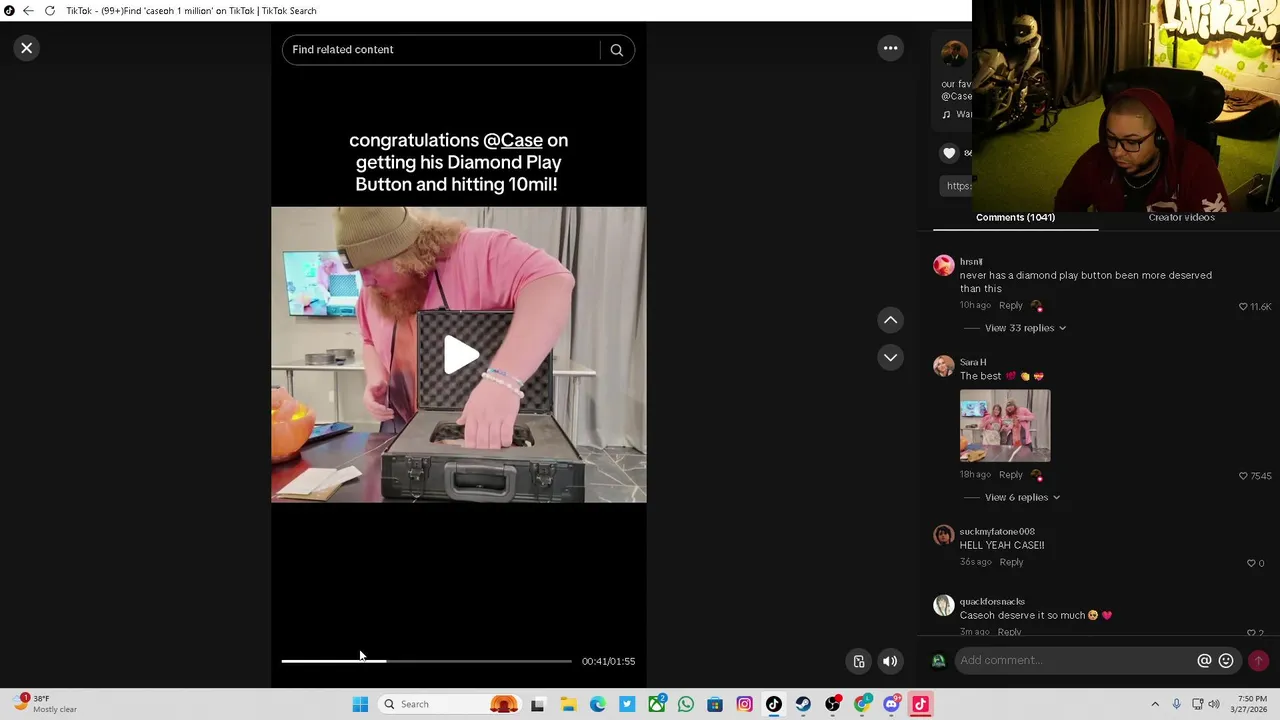This screenshot has height=720, width=1280.
Task: Like the HELL YEAH CASE!! comment
Action: (x=1251, y=563)
